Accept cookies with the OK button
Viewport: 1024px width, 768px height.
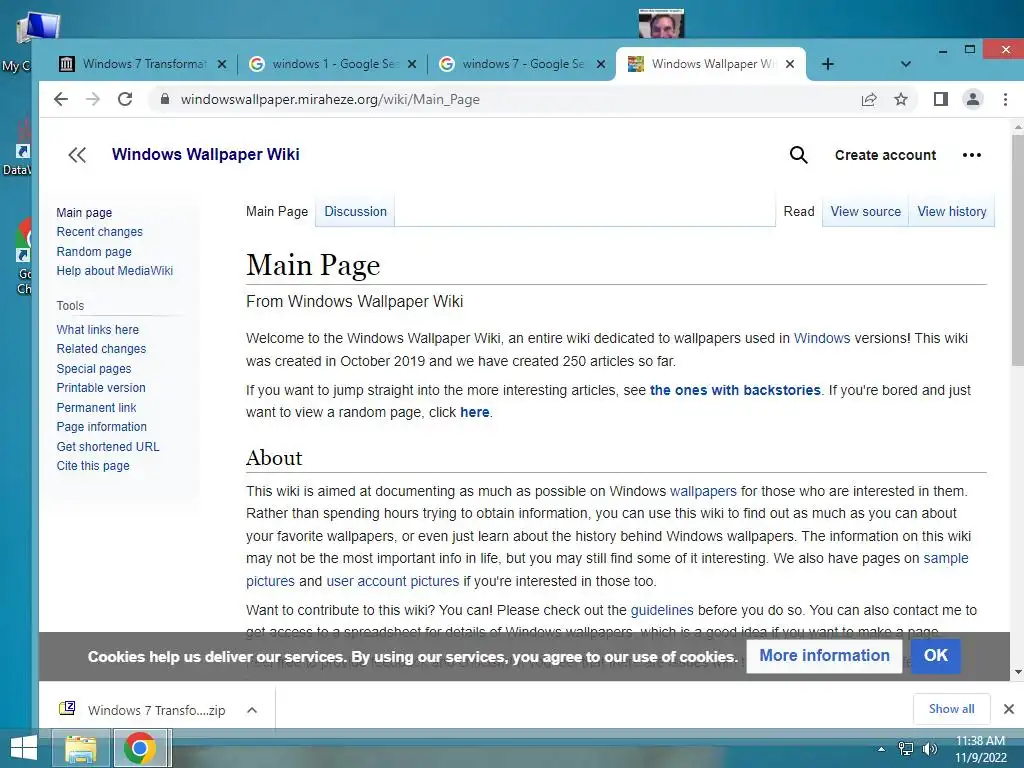click(x=935, y=656)
